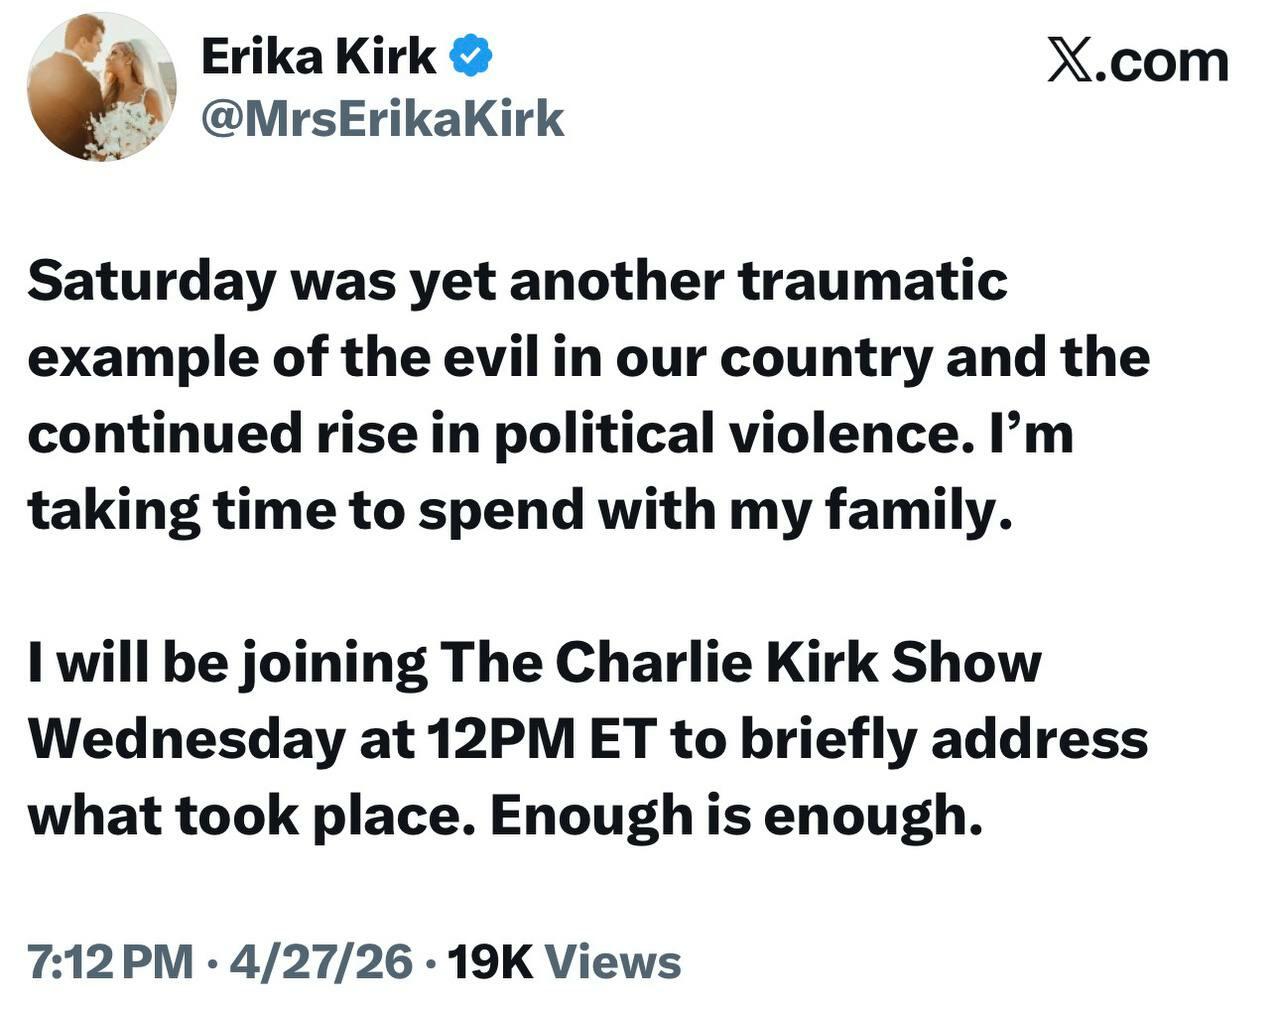Click the 7:12 PM timestamp
The image size is (1280, 1009).
coord(110,962)
